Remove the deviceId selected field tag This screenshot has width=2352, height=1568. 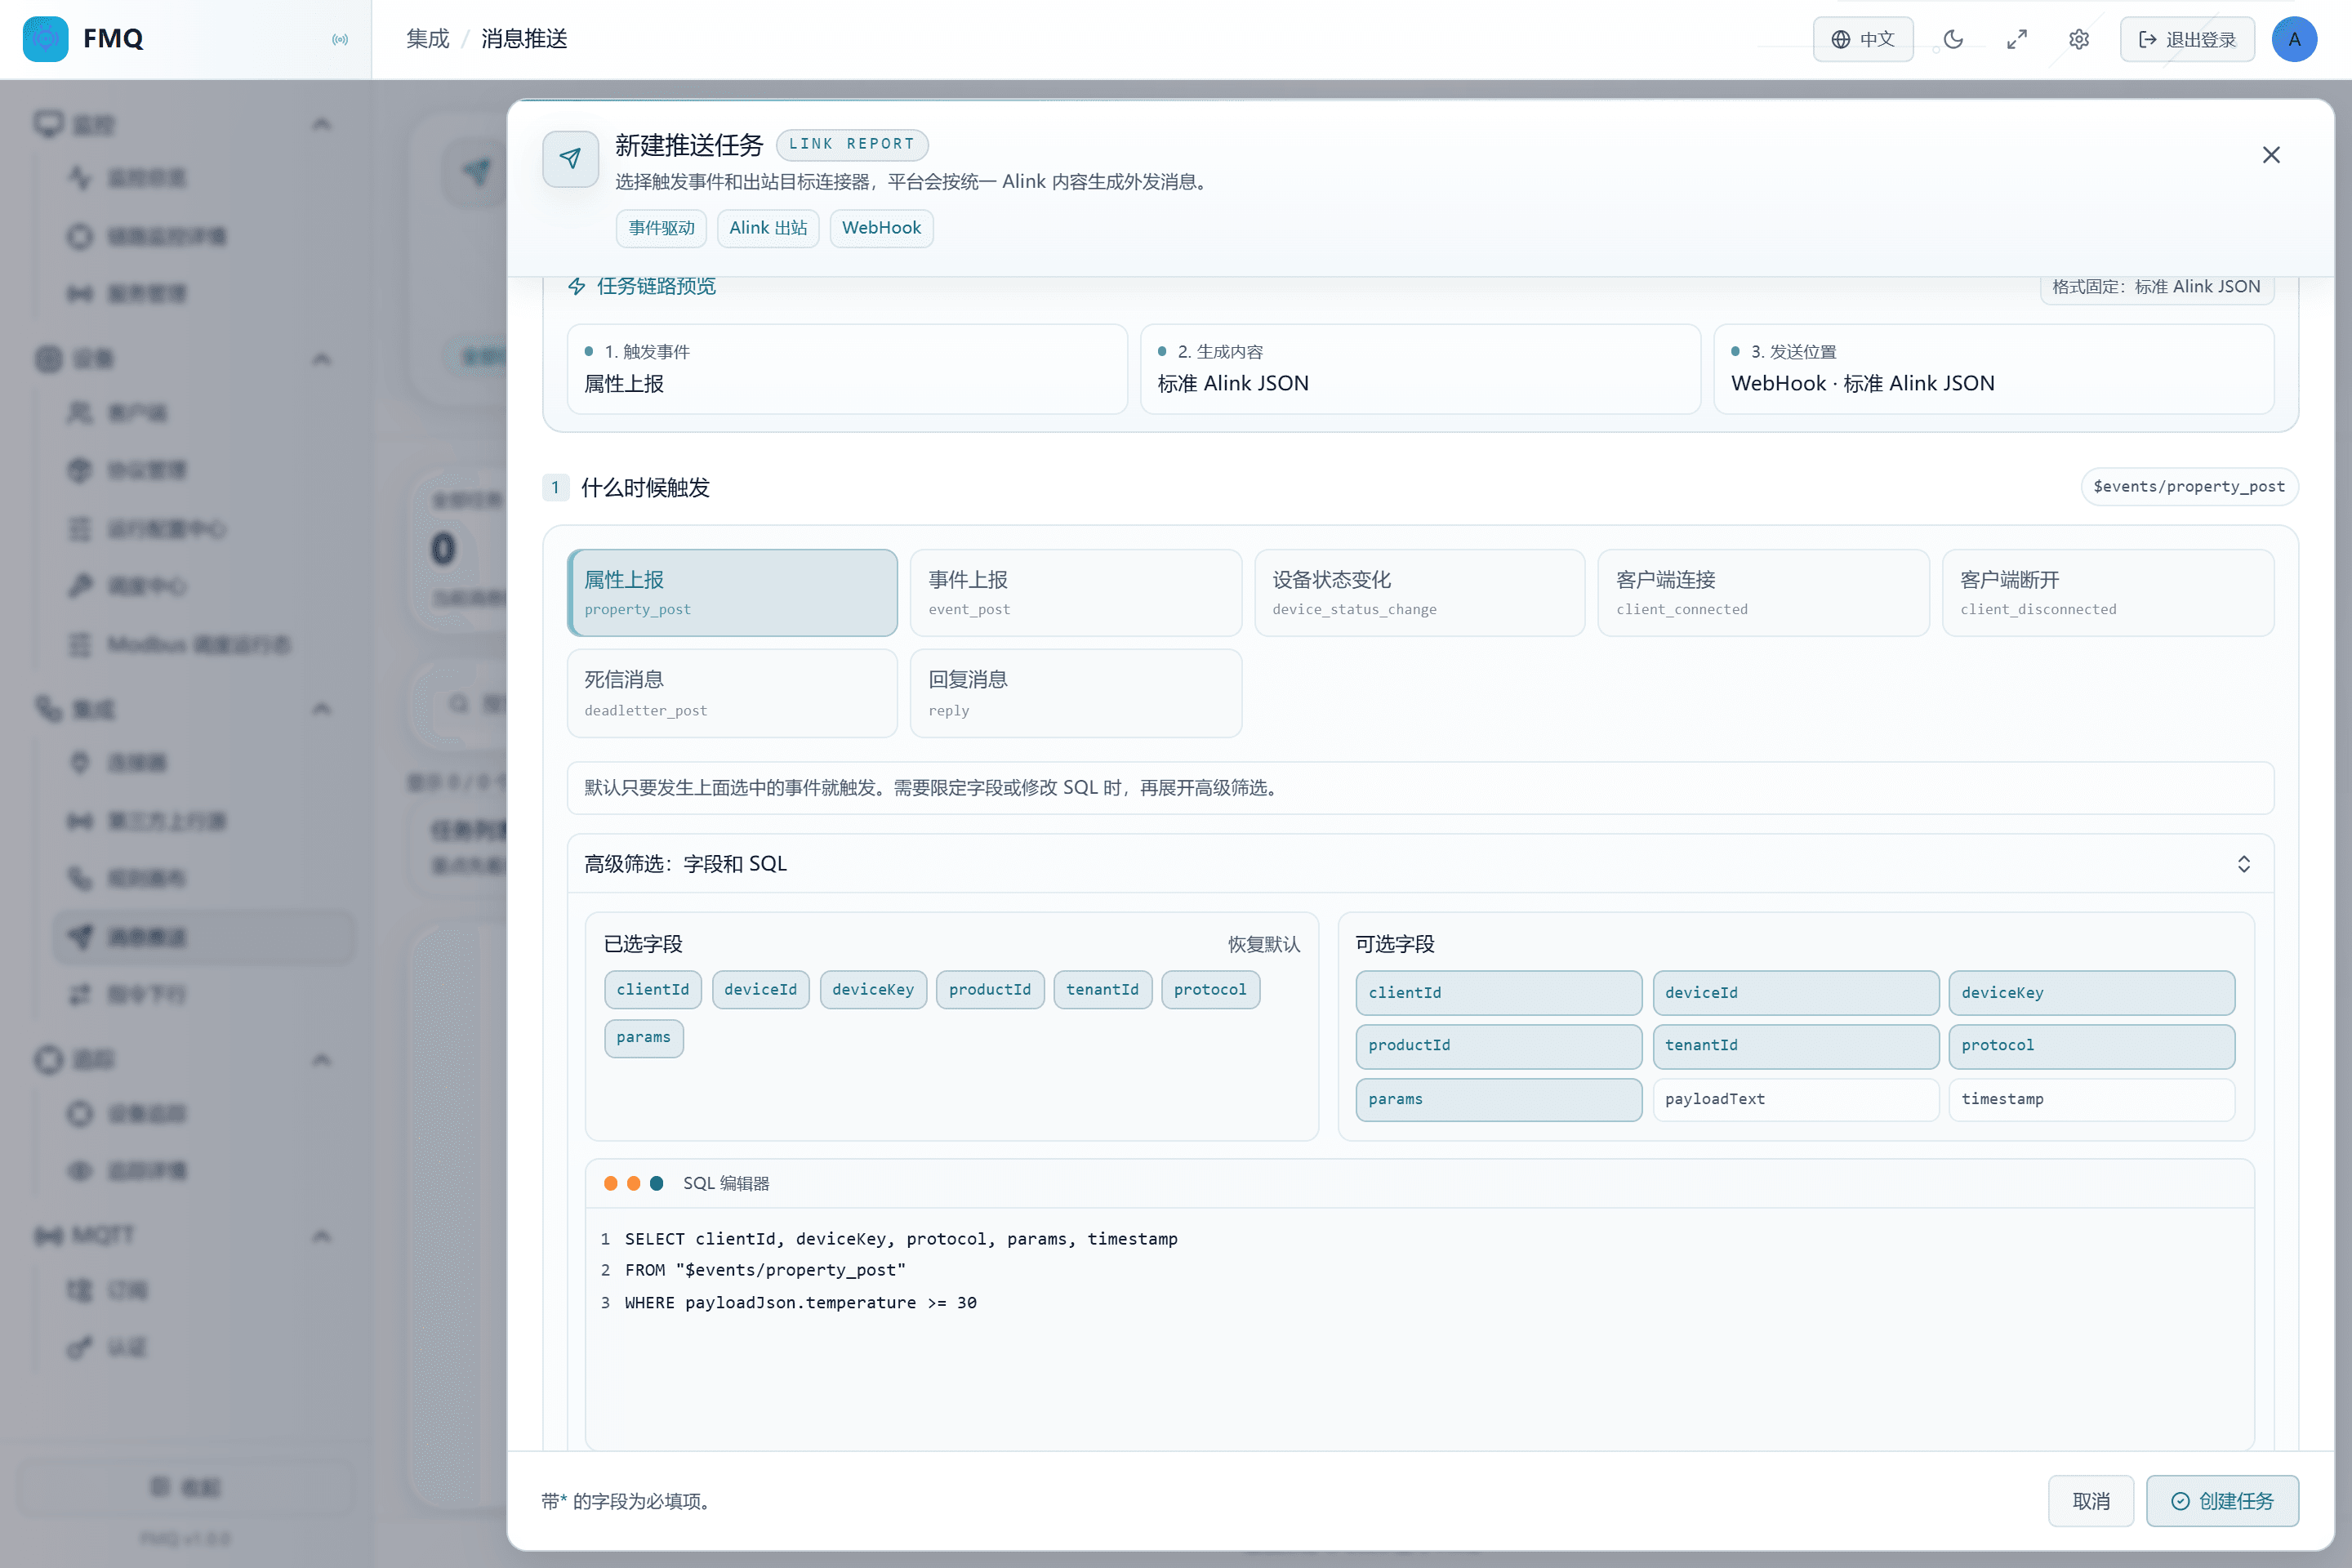click(x=761, y=990)
